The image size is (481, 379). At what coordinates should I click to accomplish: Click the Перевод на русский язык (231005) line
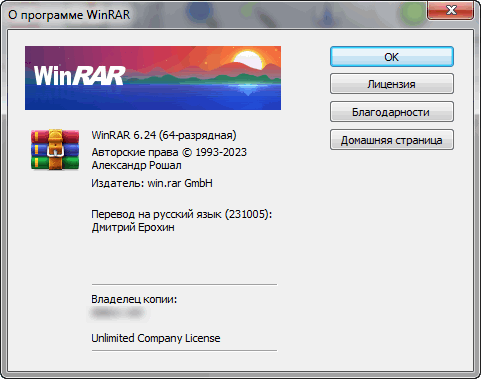182,214
